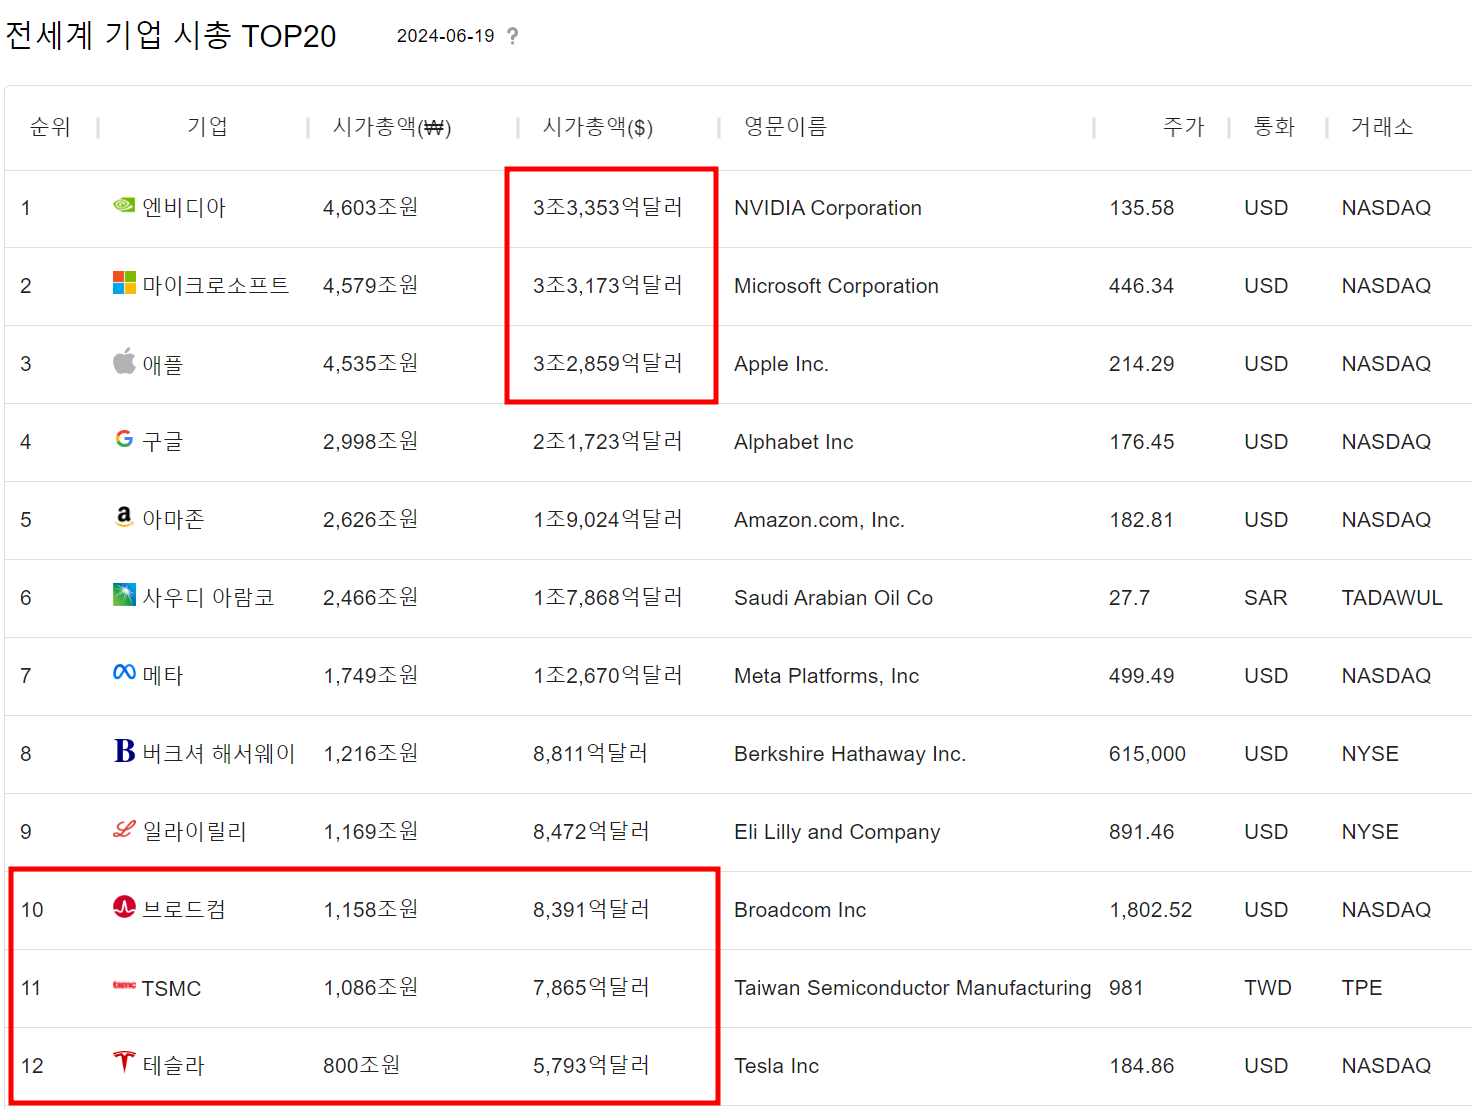Click the Meta infinity logo icon
The height and width of the screenshot is (1109, 1472).
click(124, 673)
